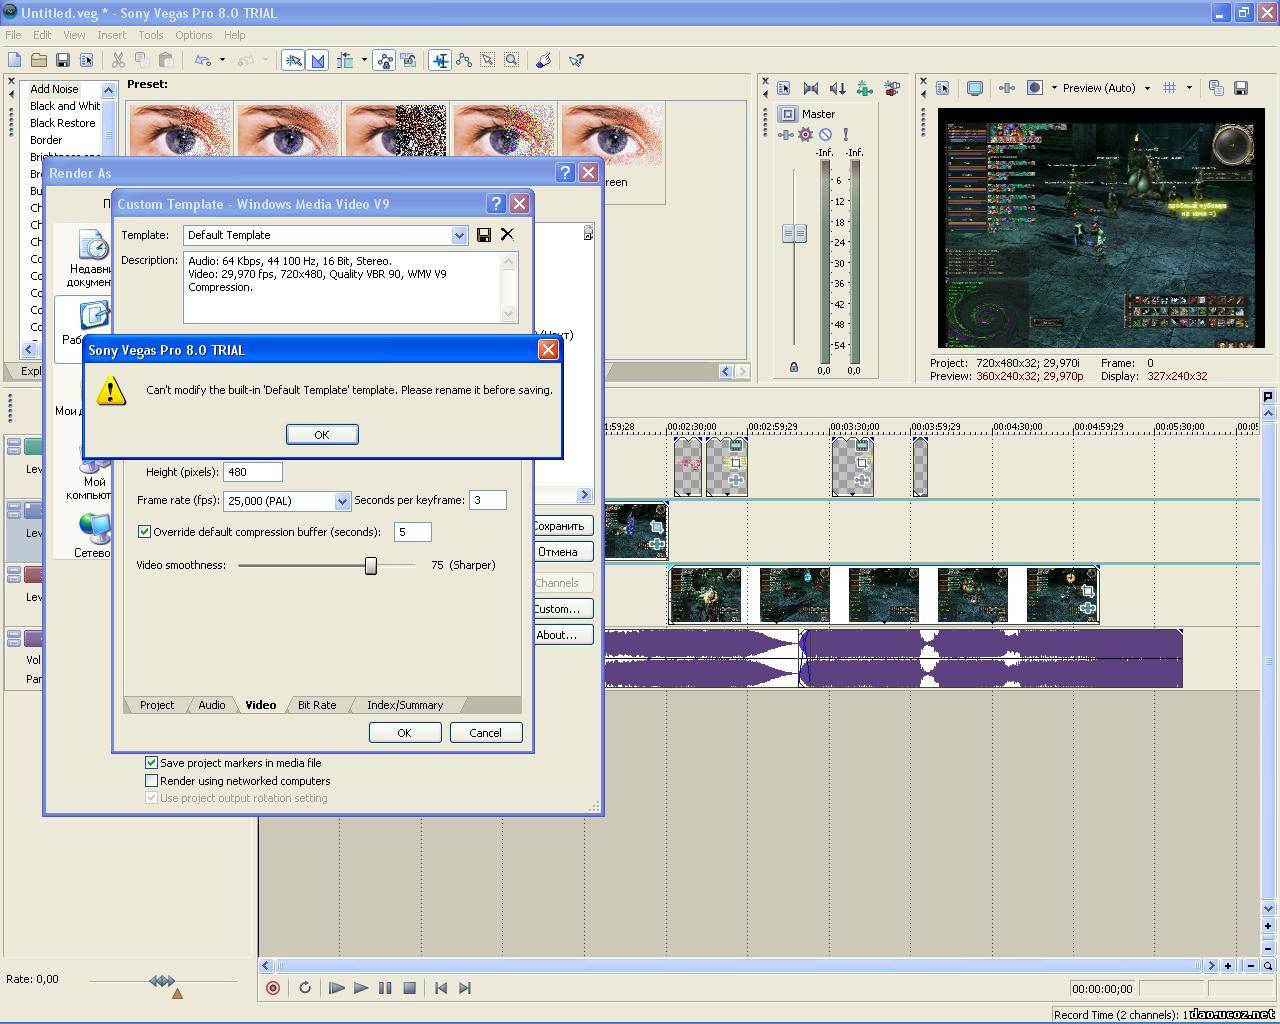Enable Render using networked computers
The height and width of the screenshot is (1024, 1280).
pos(152,780)
